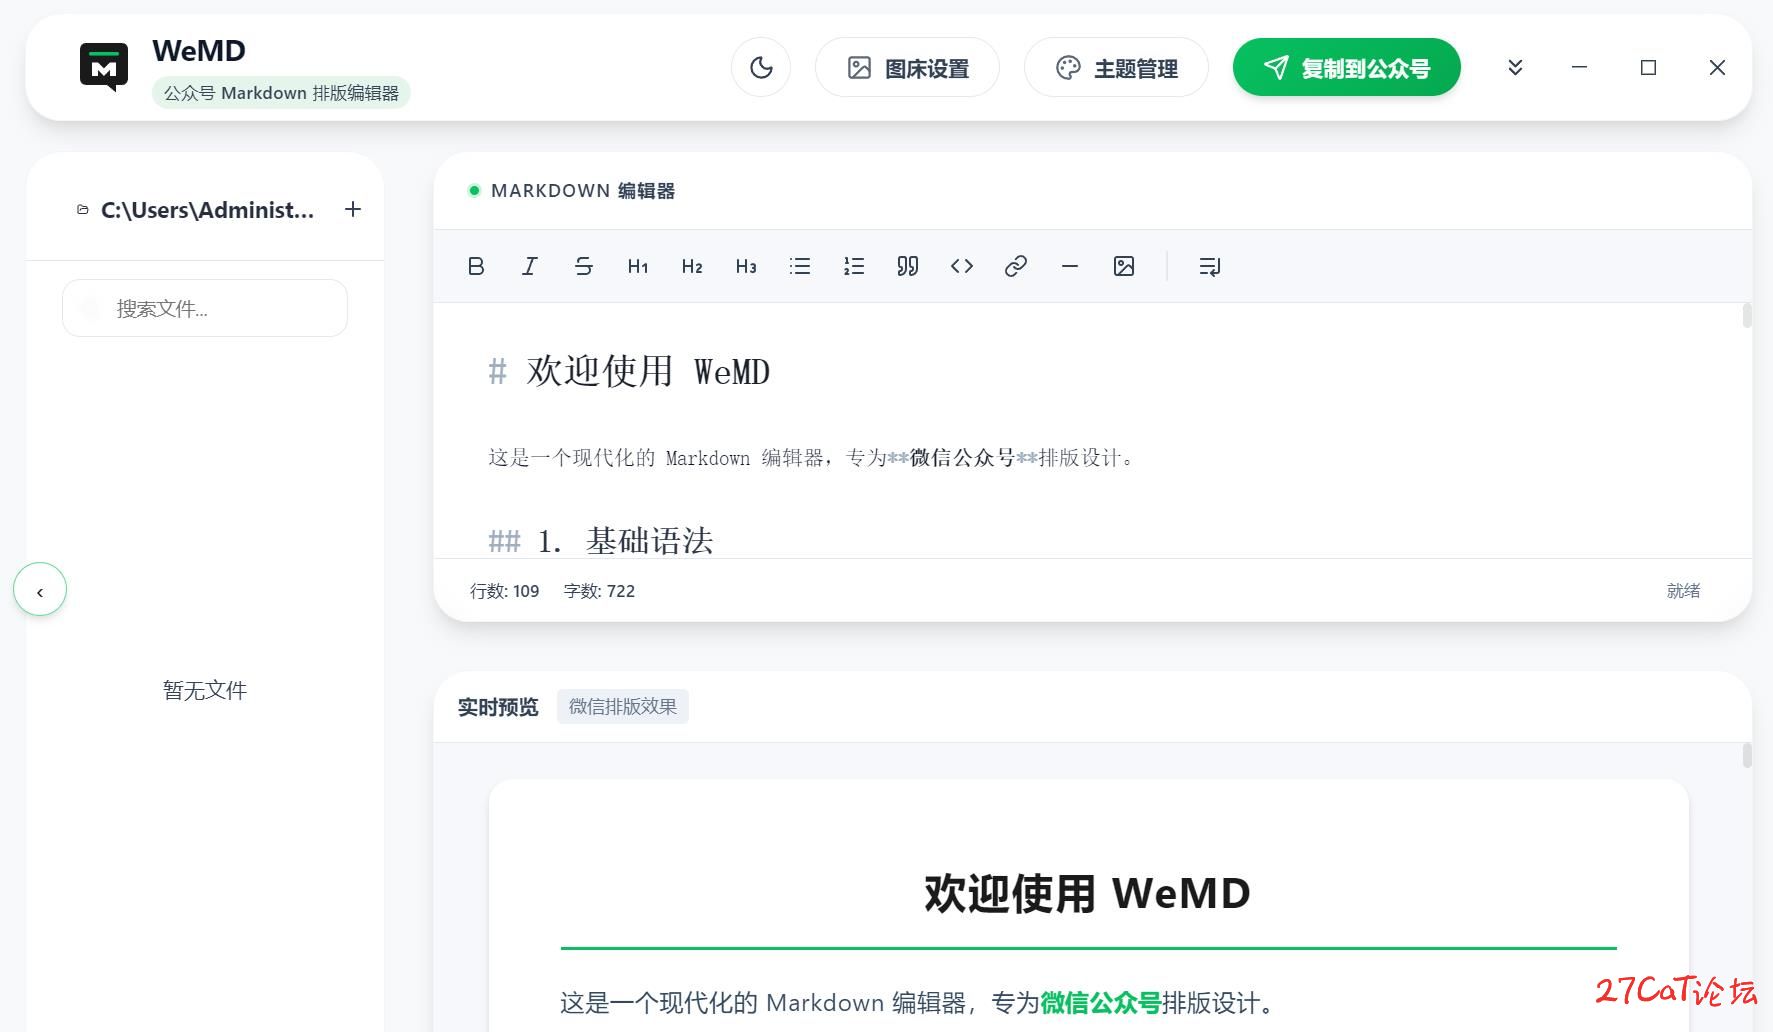
Task: Insert H3 heading
Action: point(746,266)
